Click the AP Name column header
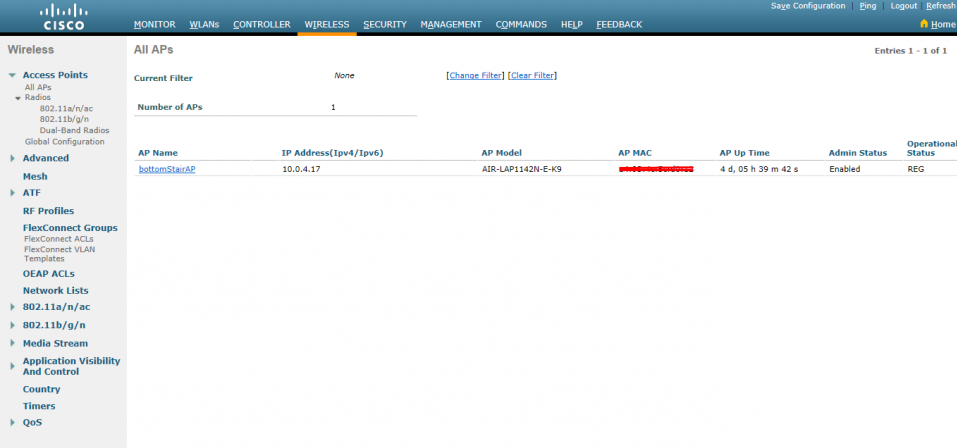The image size is (957, 448). pos(158,153)
